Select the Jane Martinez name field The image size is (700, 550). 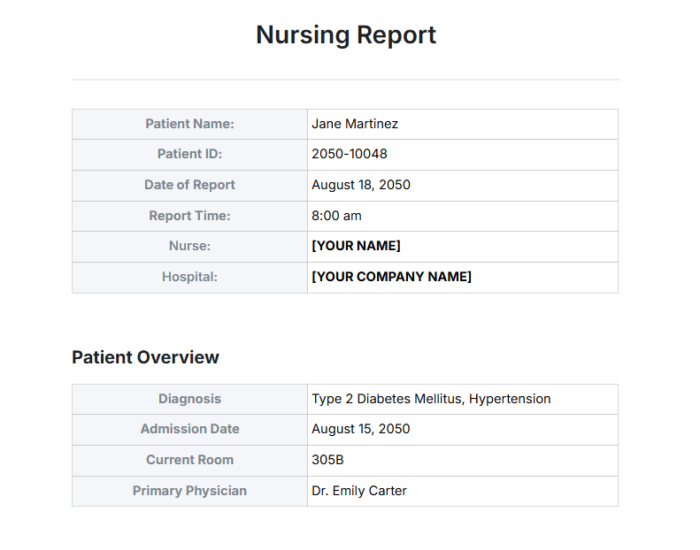(x=355, y=124)
